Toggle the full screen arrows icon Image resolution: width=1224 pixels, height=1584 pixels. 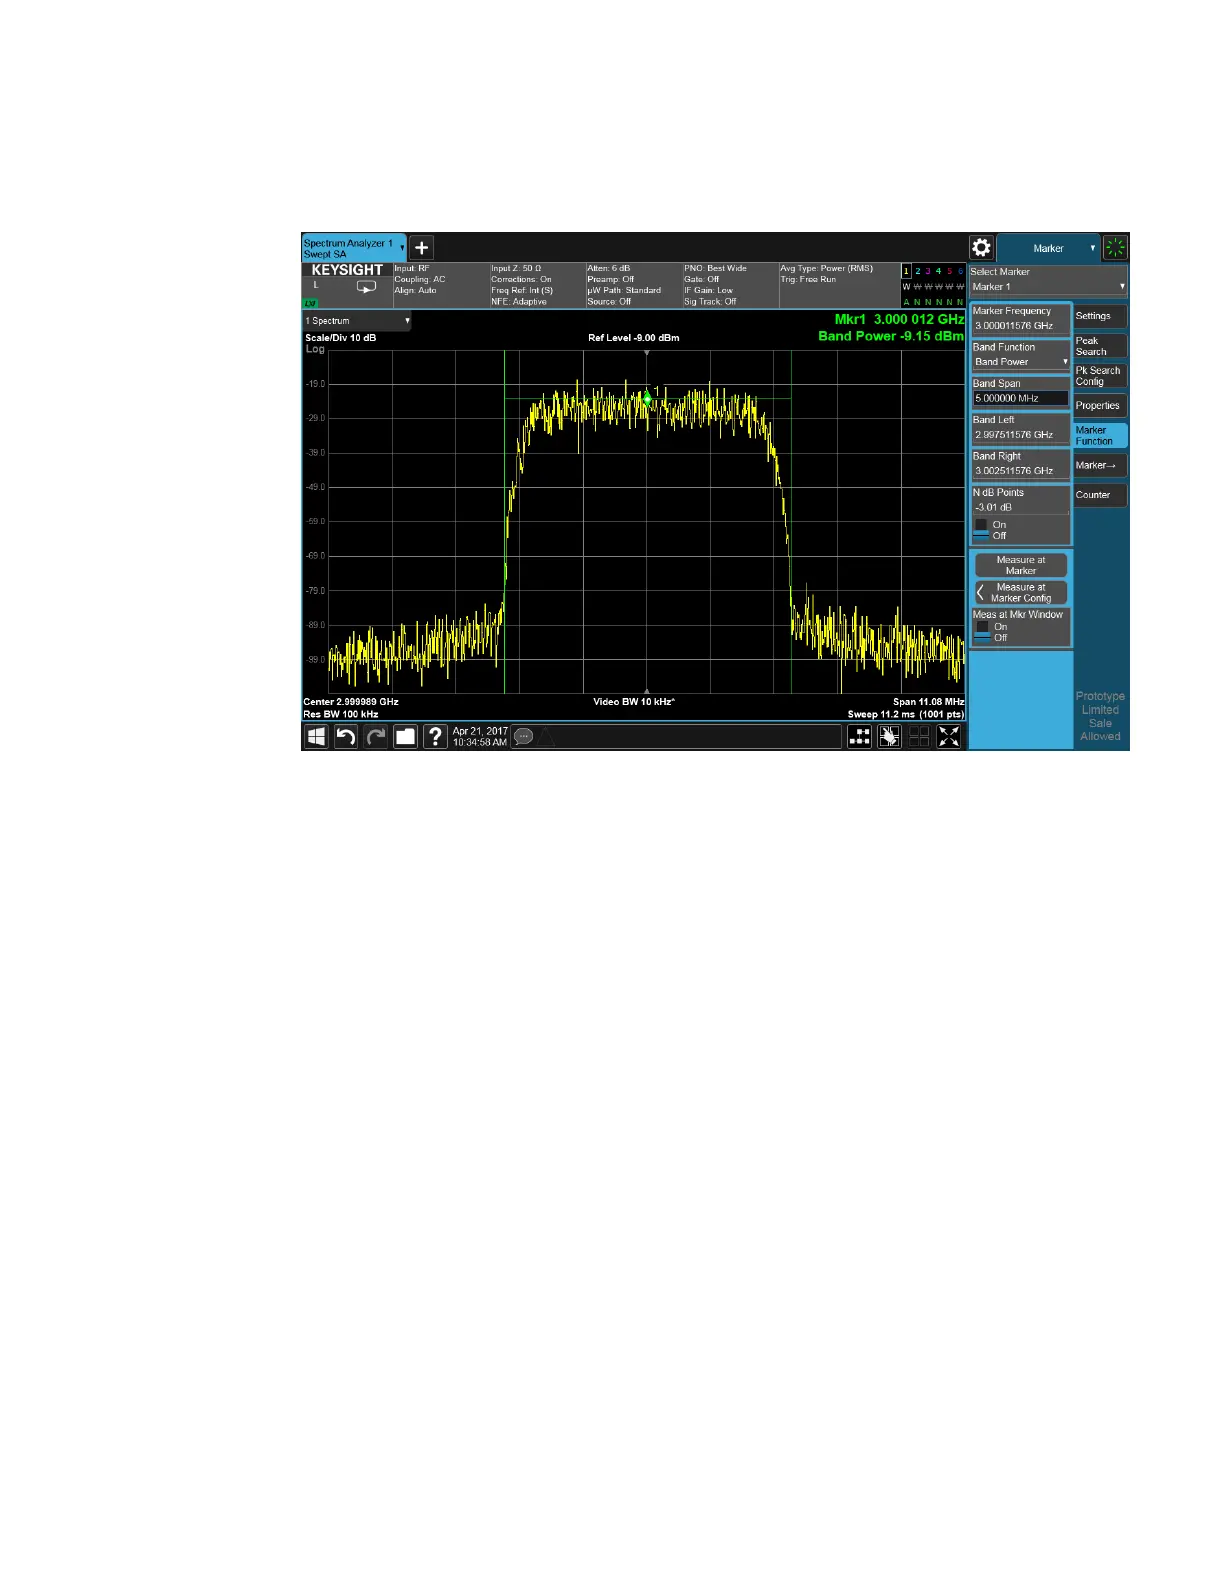949,737
